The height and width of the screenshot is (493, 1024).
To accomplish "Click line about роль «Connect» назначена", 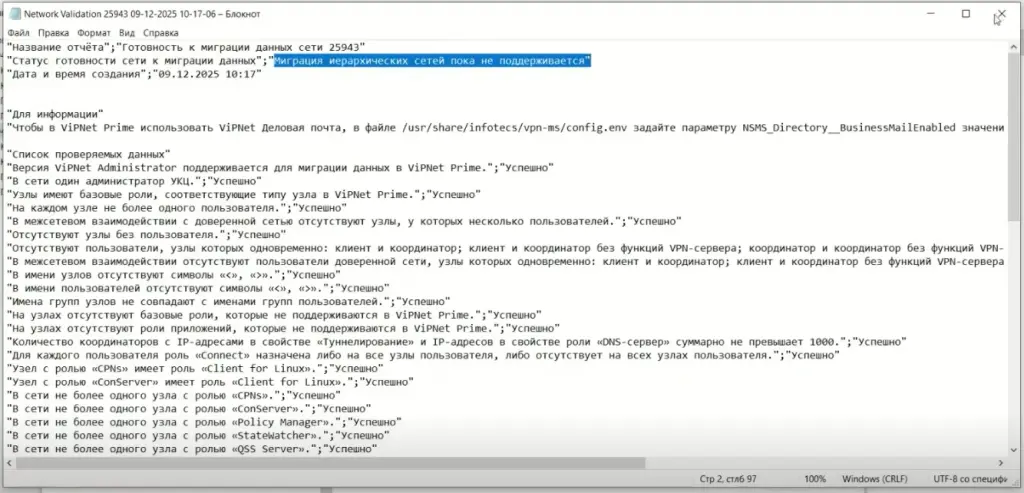I will point(423,355).
